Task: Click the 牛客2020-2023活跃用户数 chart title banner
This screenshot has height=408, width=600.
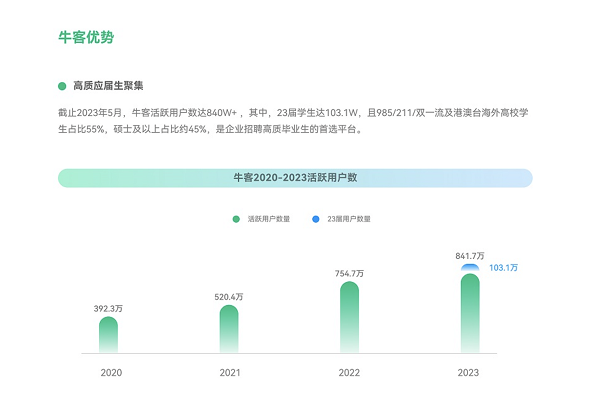Action: (295, 178)
